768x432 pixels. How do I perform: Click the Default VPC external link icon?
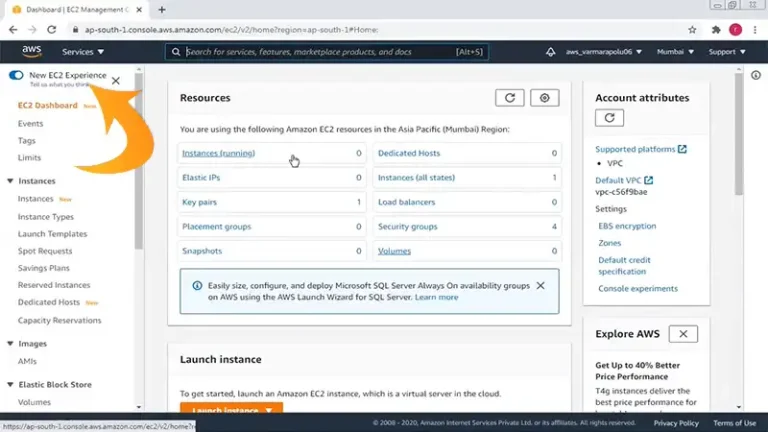coord(648,180)
